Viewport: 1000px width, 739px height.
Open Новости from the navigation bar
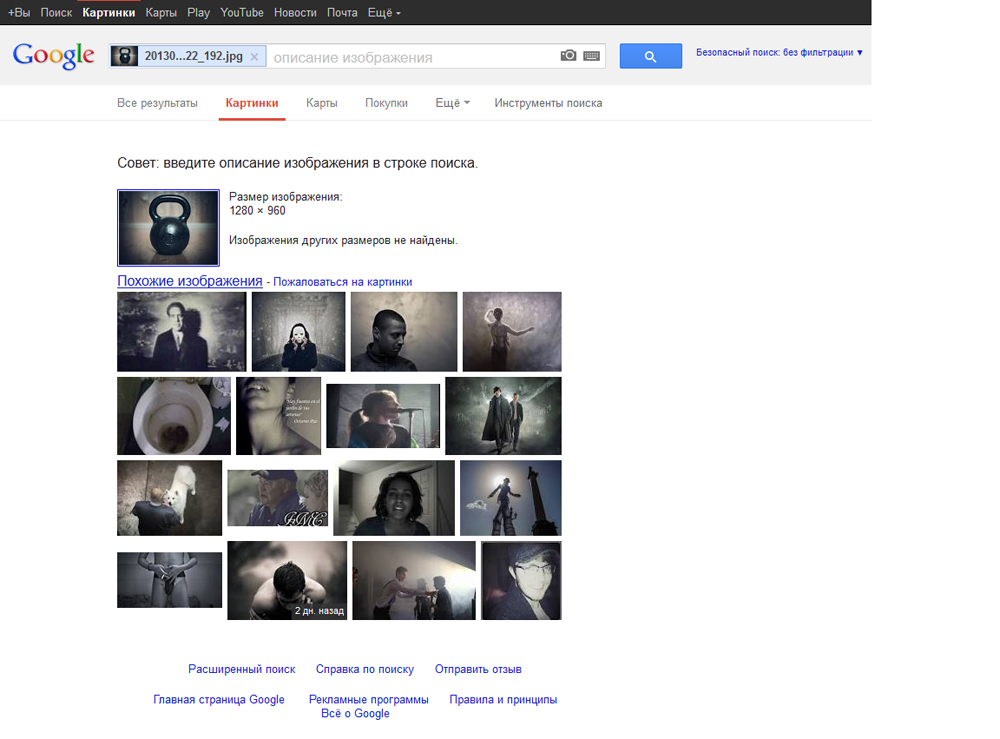(294, 12)
